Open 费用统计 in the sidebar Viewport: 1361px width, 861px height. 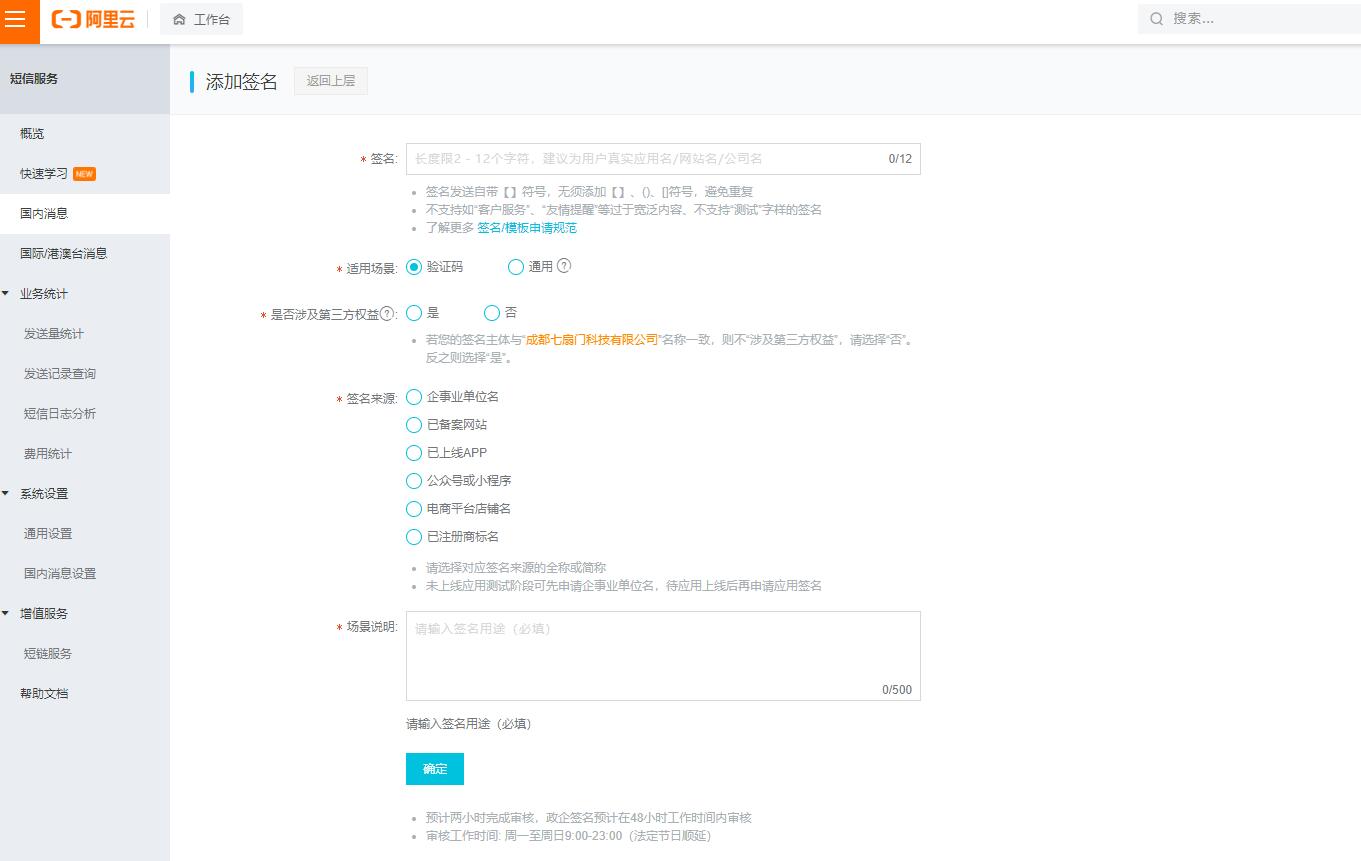coord(85,454)
